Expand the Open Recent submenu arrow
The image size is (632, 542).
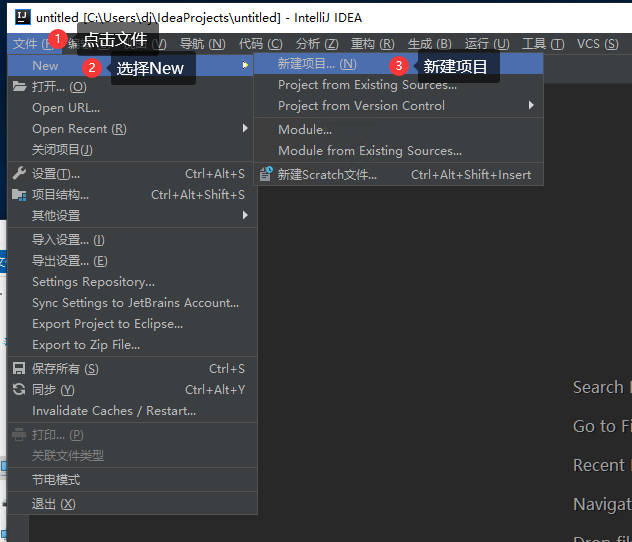tap(245, 128)
